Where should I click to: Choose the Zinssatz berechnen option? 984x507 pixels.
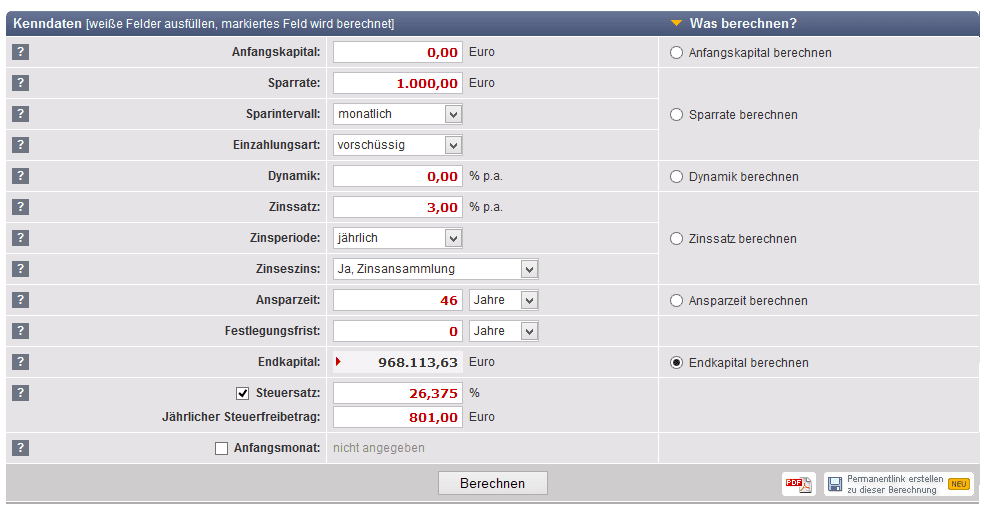677,239
